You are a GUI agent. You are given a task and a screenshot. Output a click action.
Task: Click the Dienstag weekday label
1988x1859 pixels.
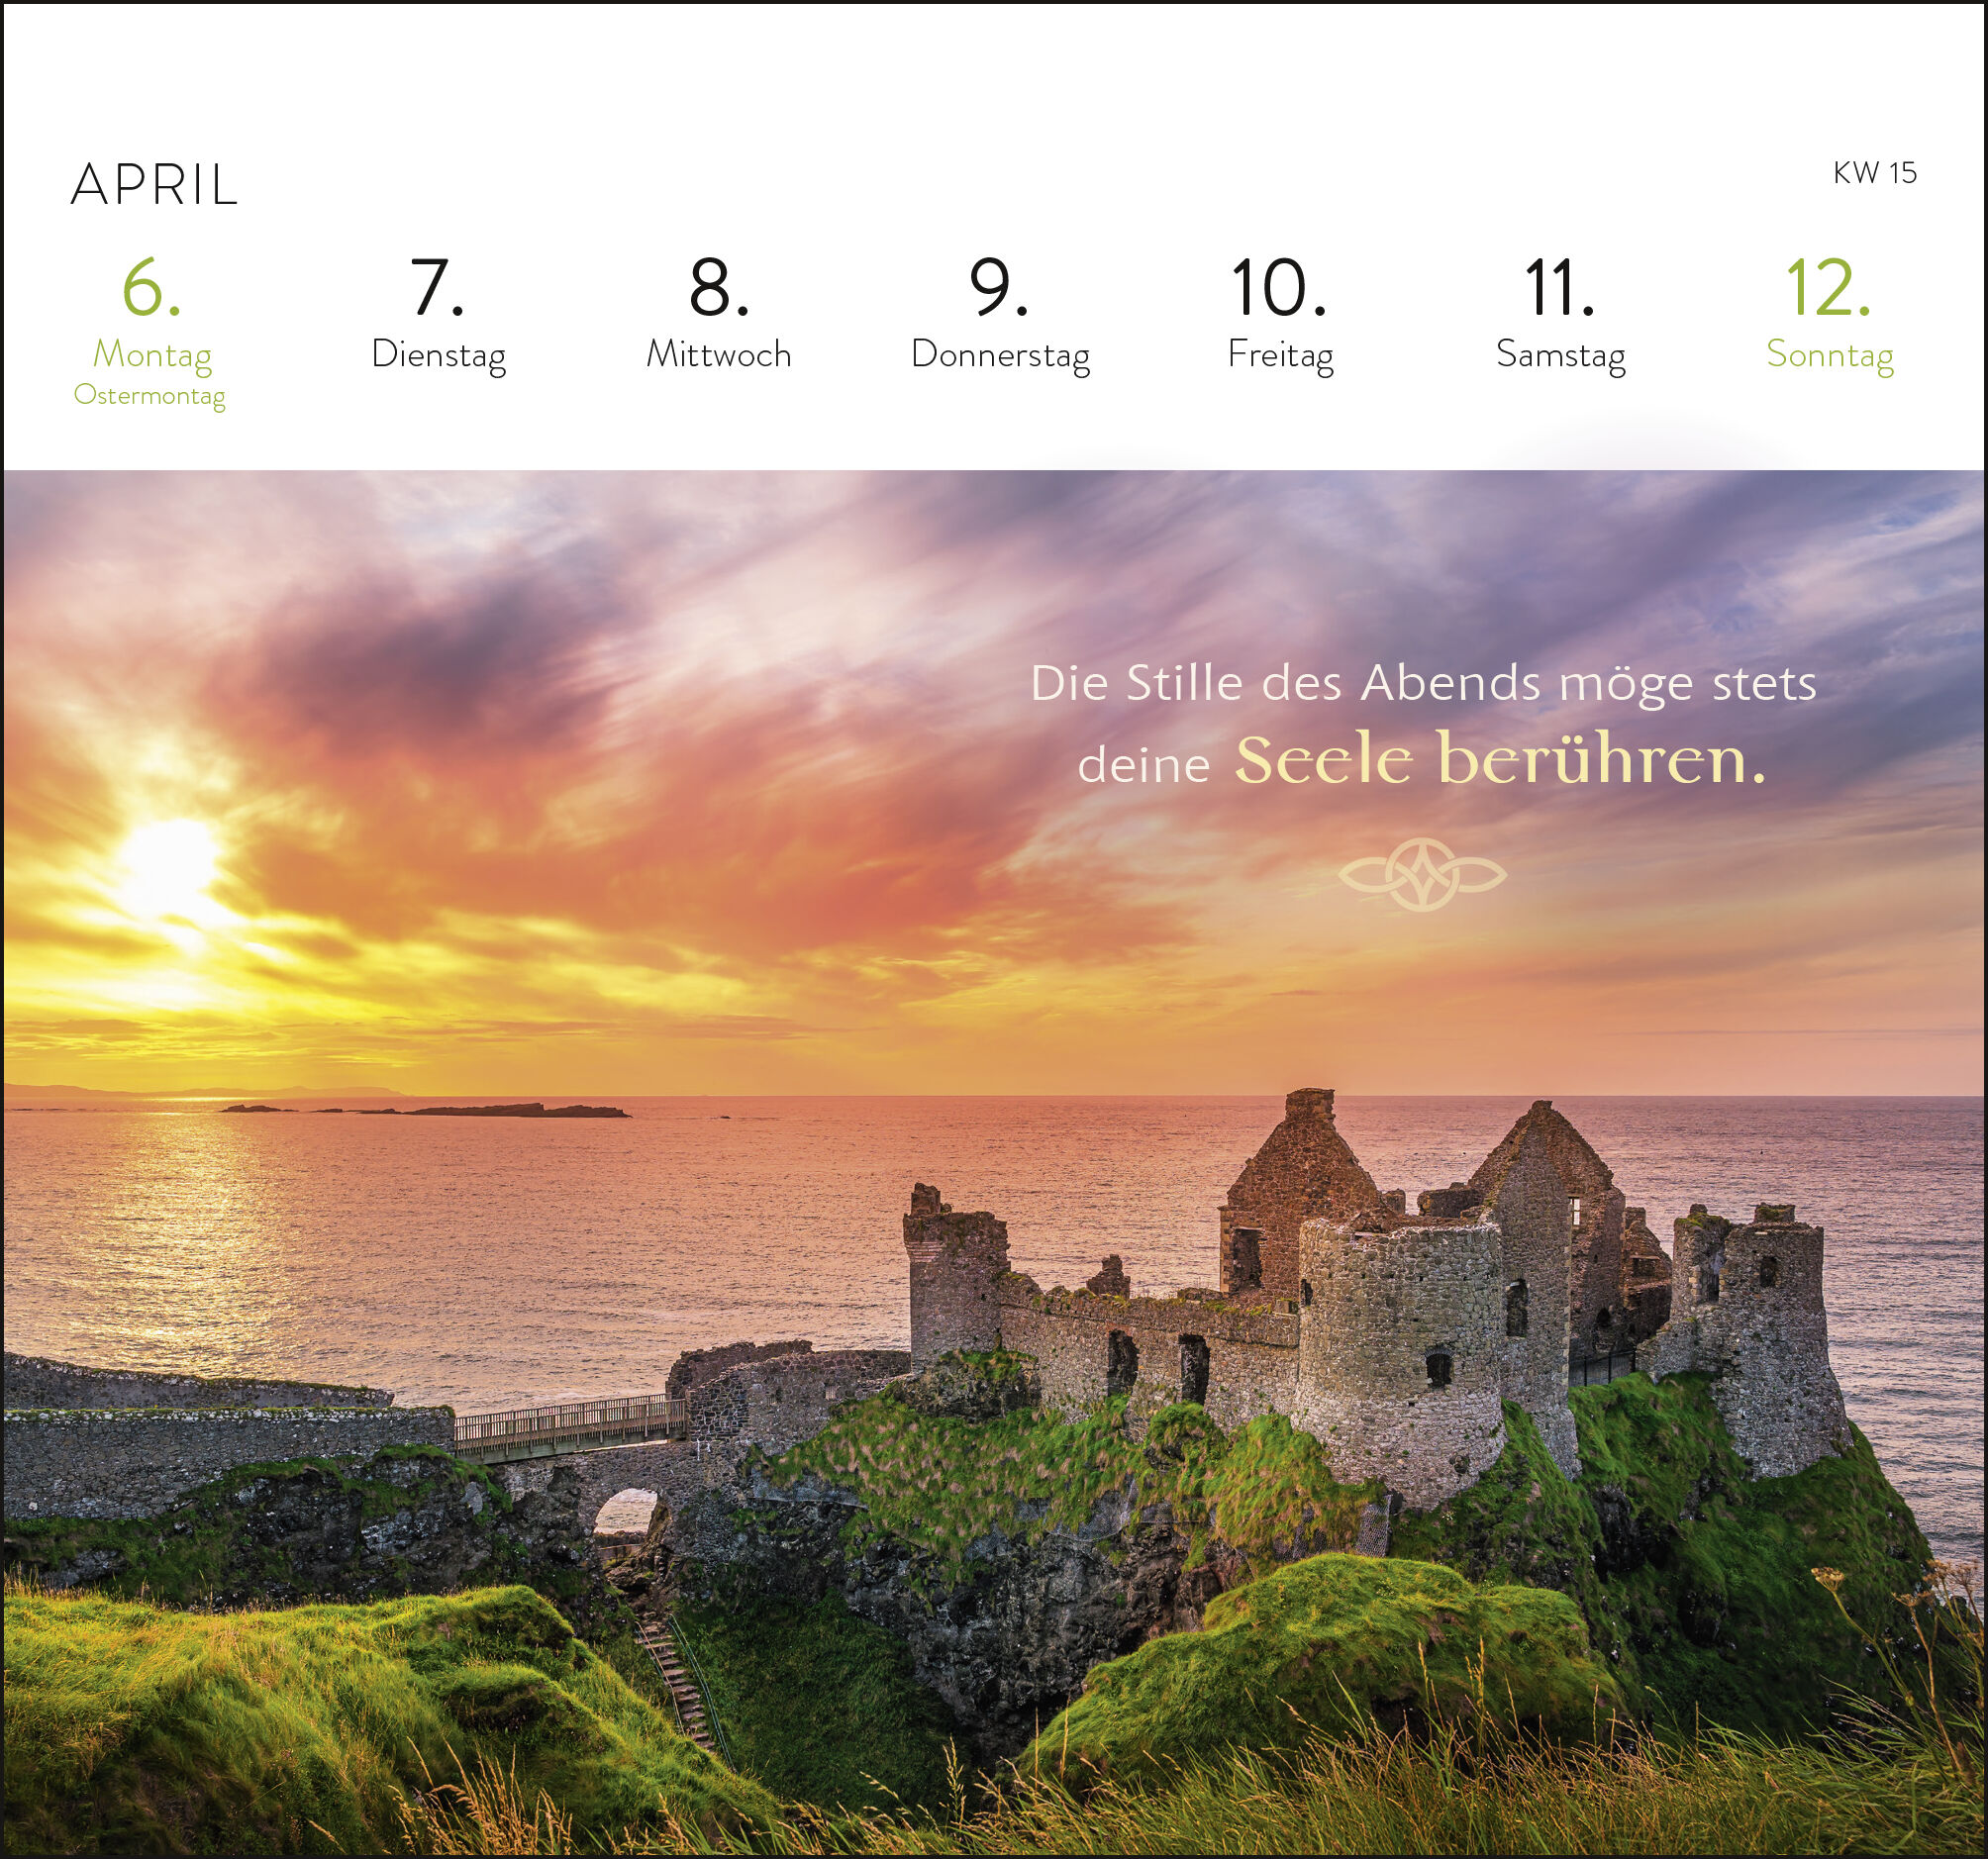(438, 355)
